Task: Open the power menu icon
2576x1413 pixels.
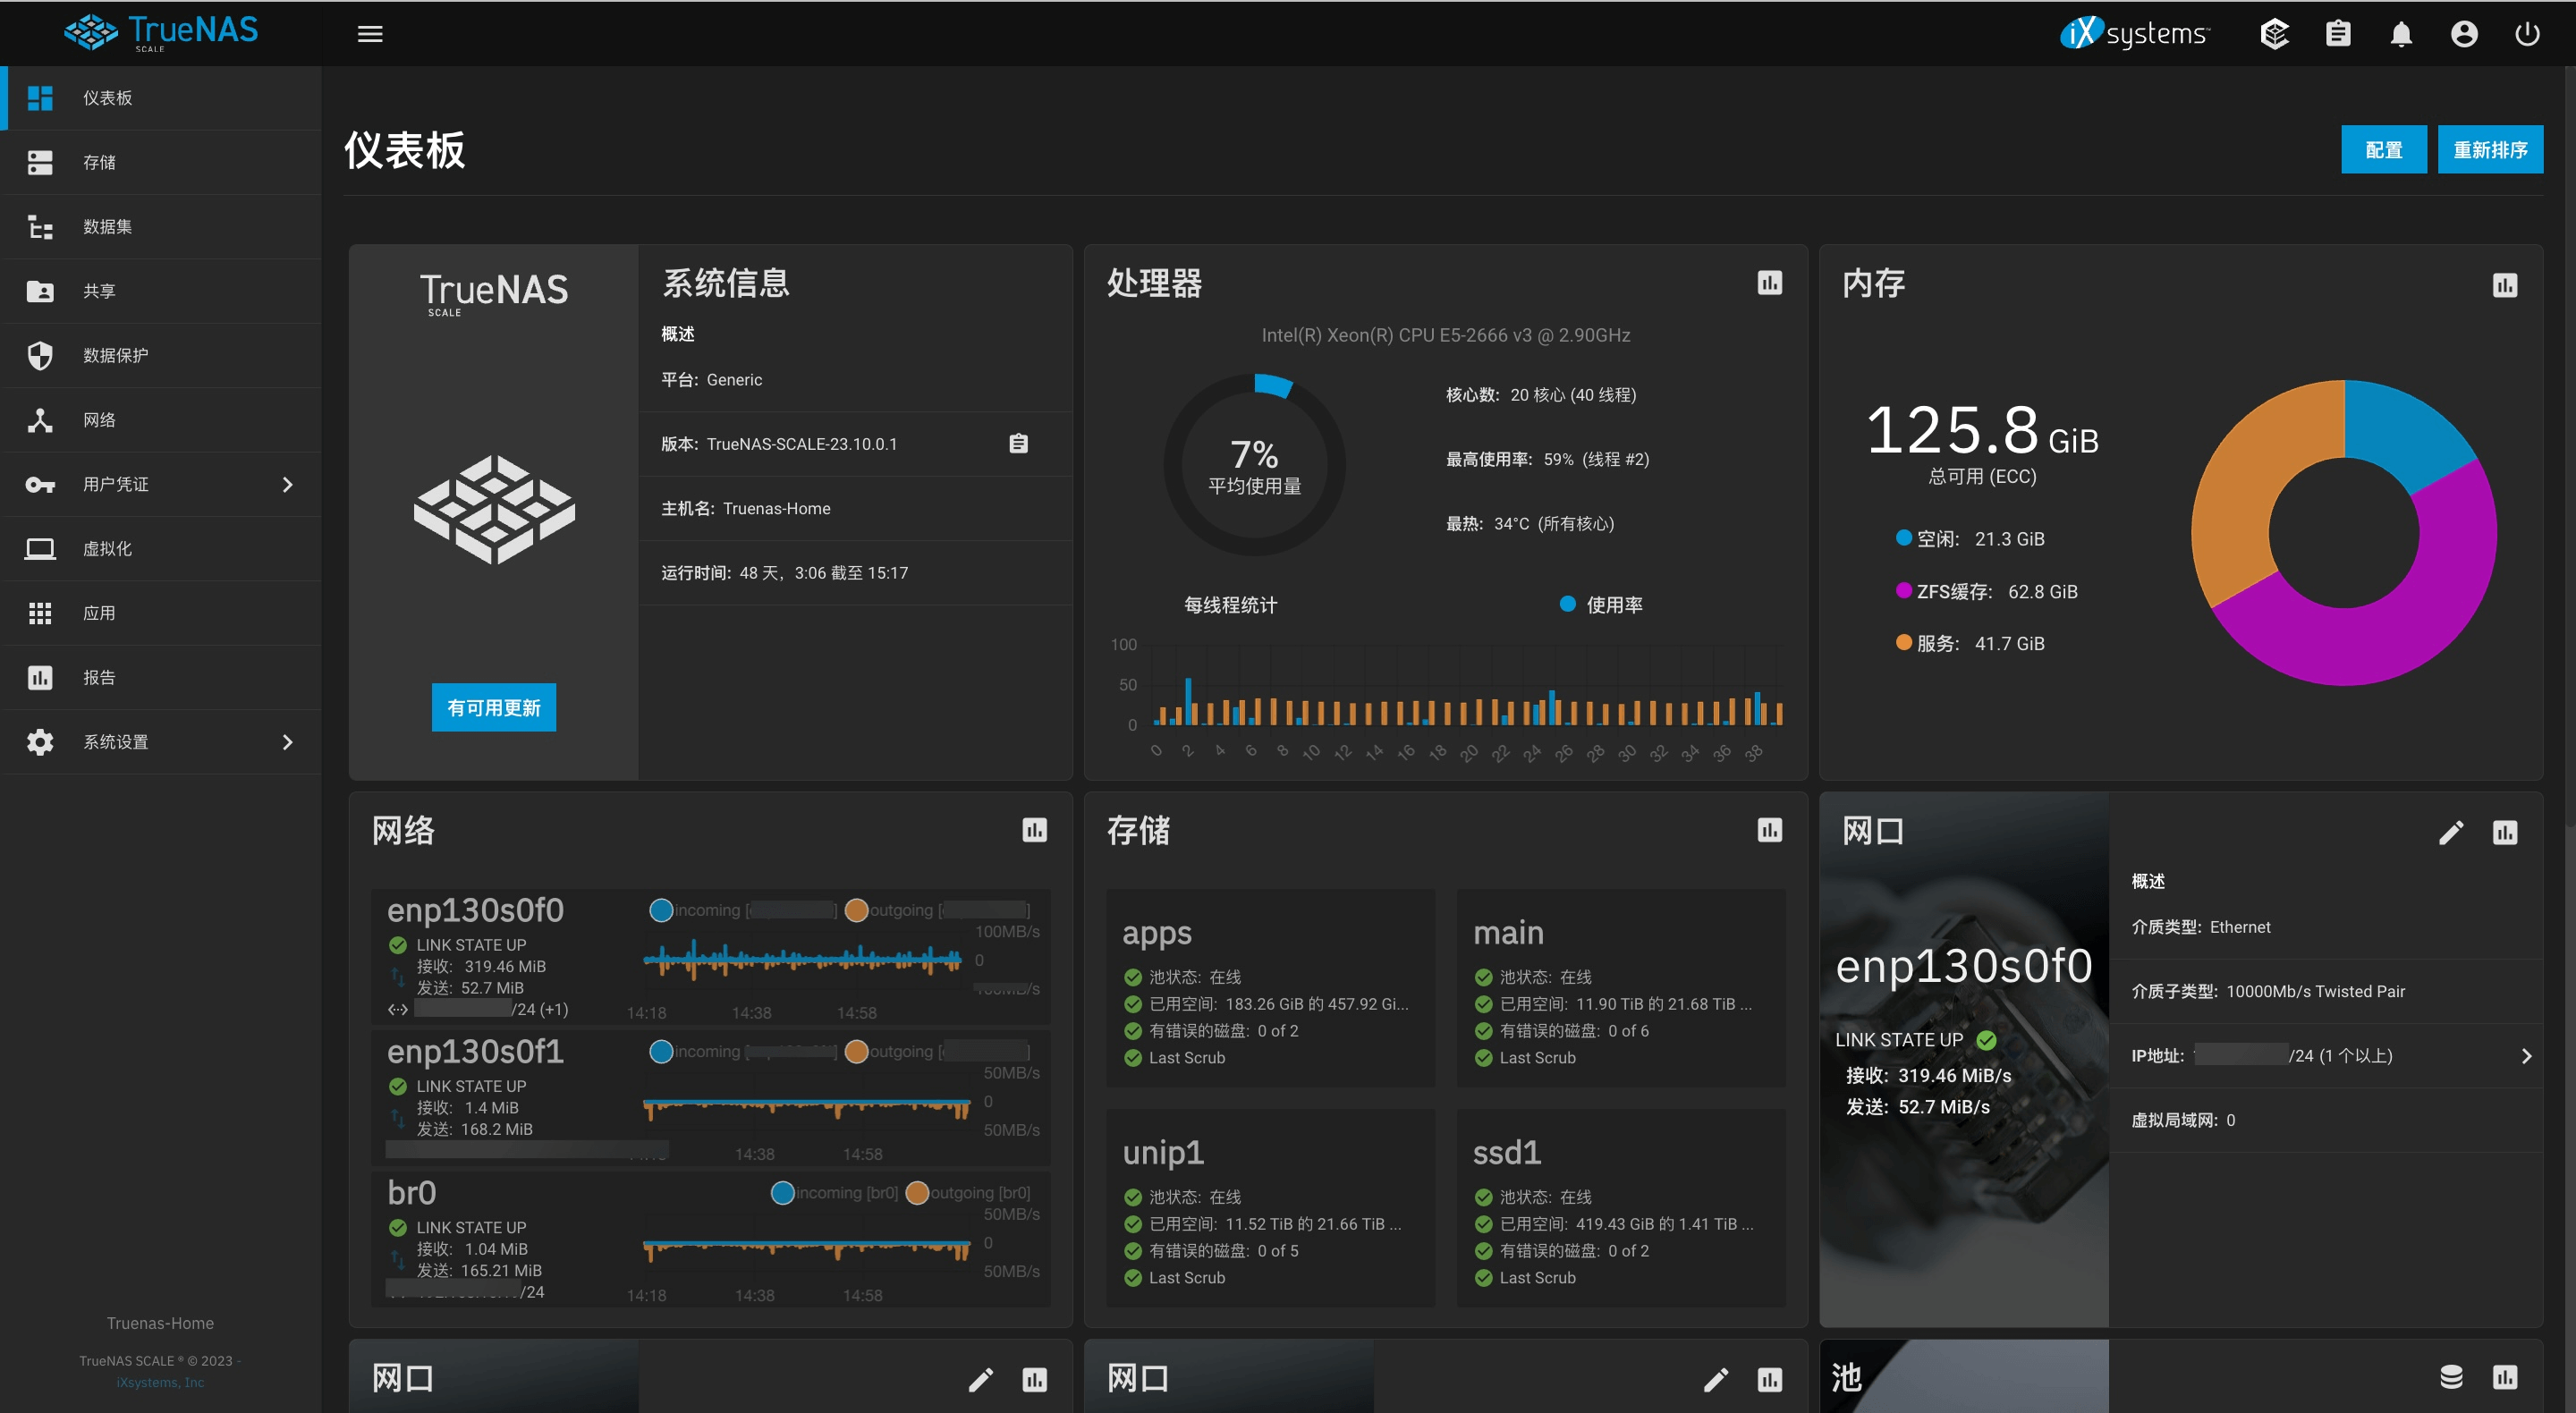Action: point(2527,34)
